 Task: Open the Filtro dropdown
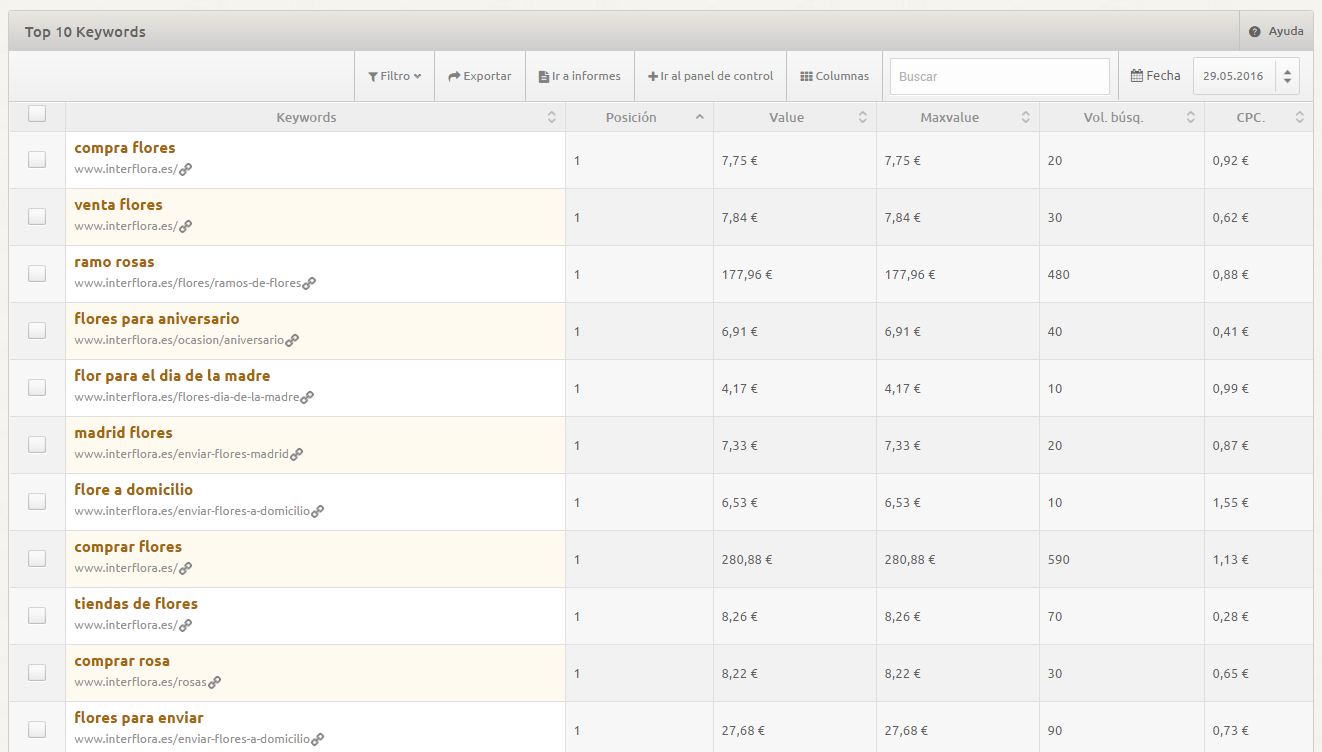click(394, 76)
